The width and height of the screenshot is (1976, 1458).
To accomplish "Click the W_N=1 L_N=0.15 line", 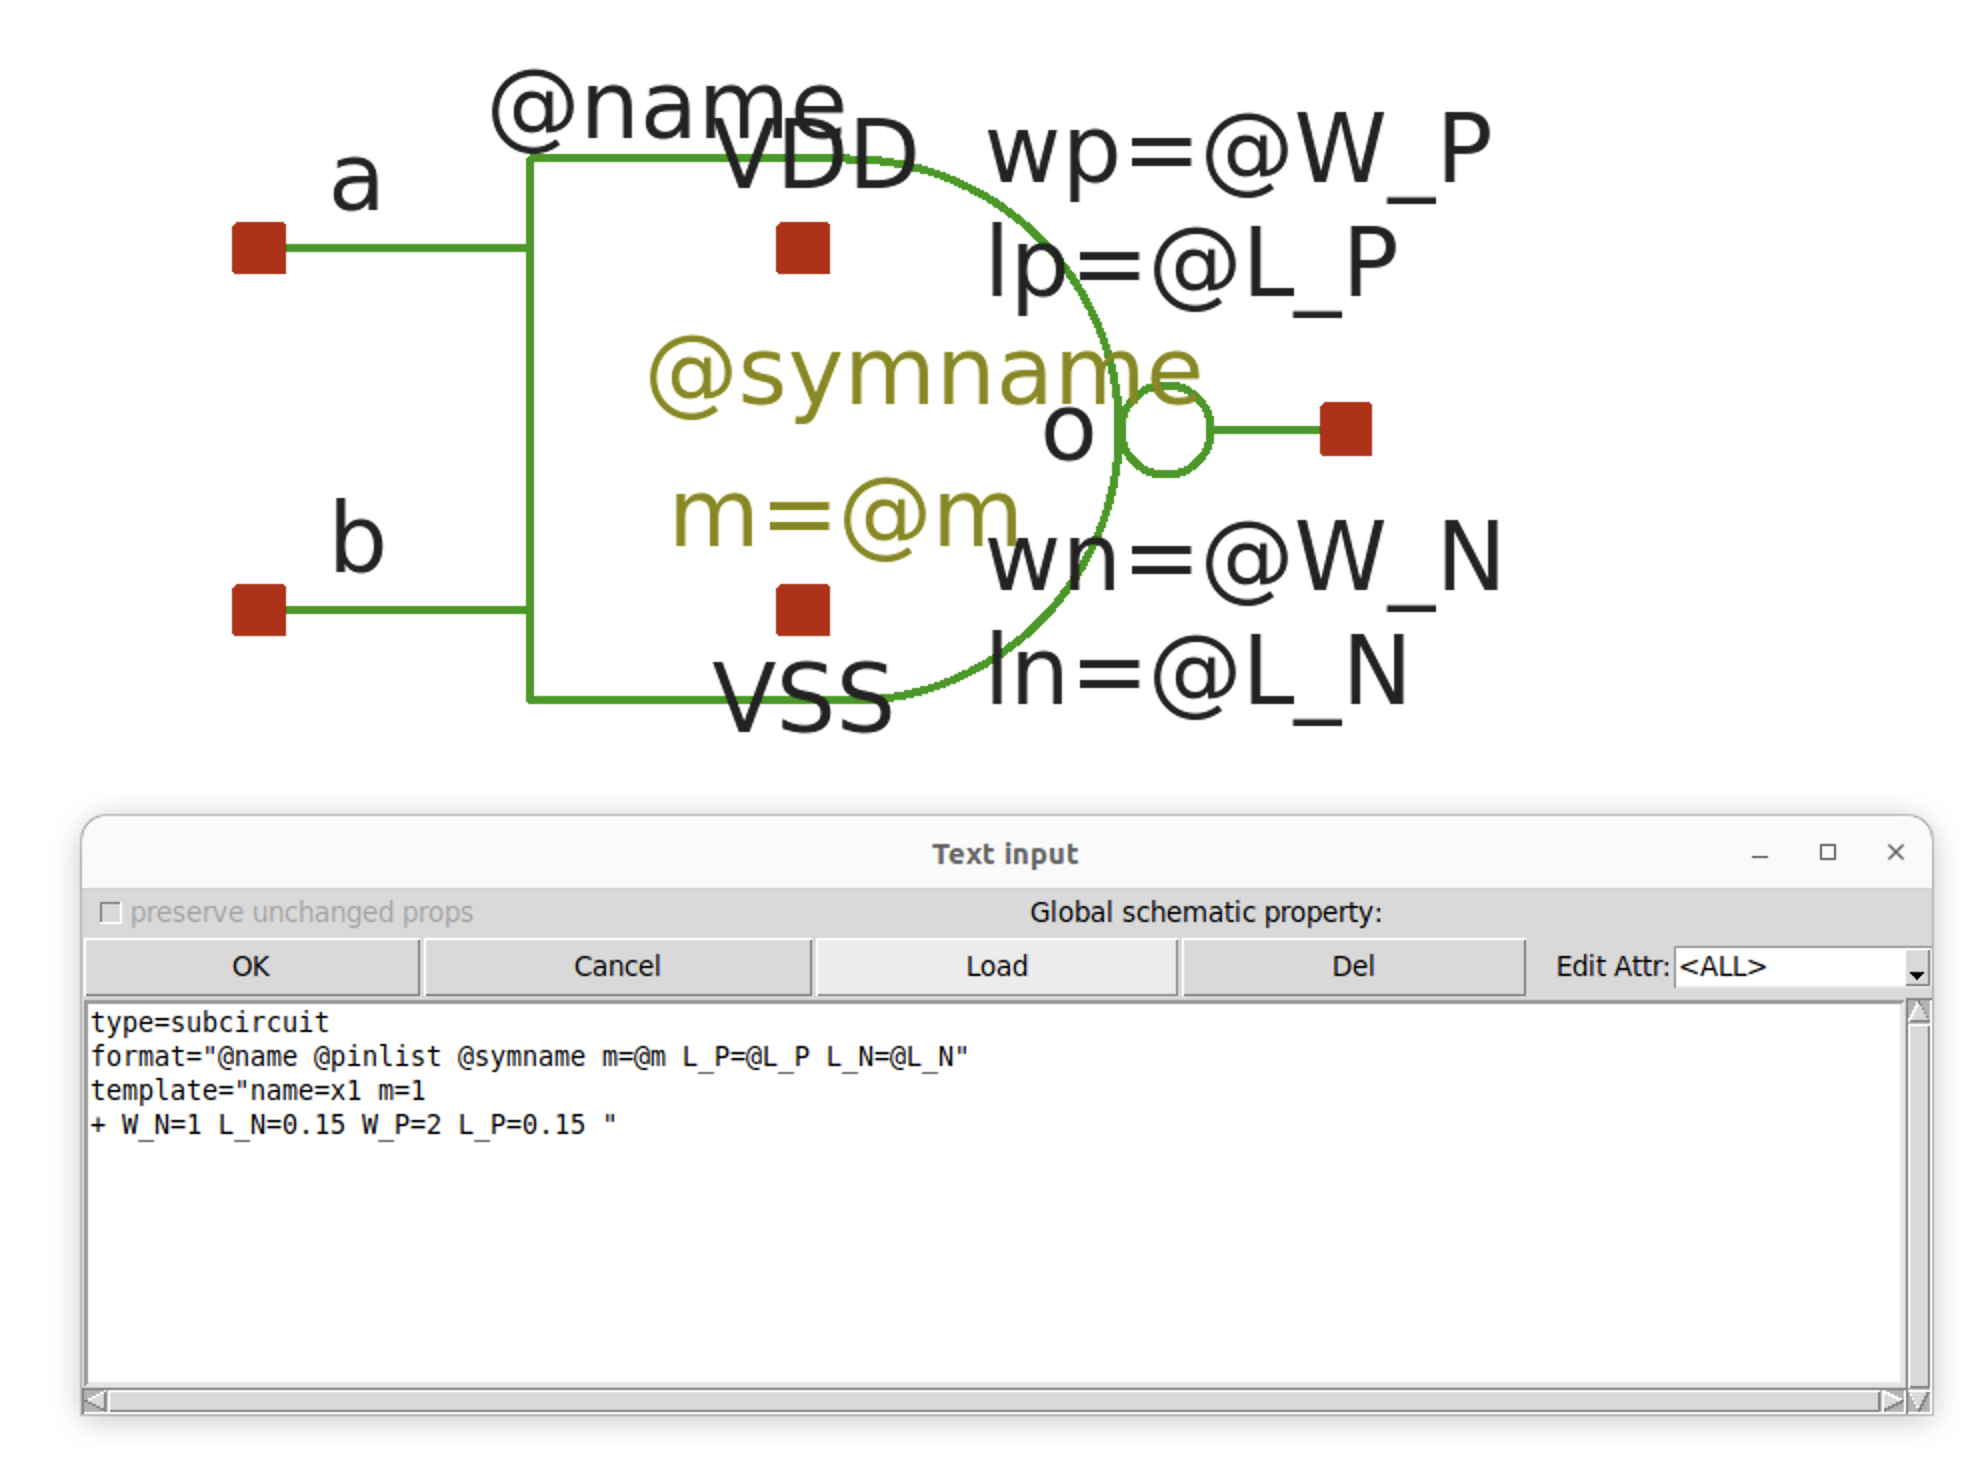I will [353, 1125].
